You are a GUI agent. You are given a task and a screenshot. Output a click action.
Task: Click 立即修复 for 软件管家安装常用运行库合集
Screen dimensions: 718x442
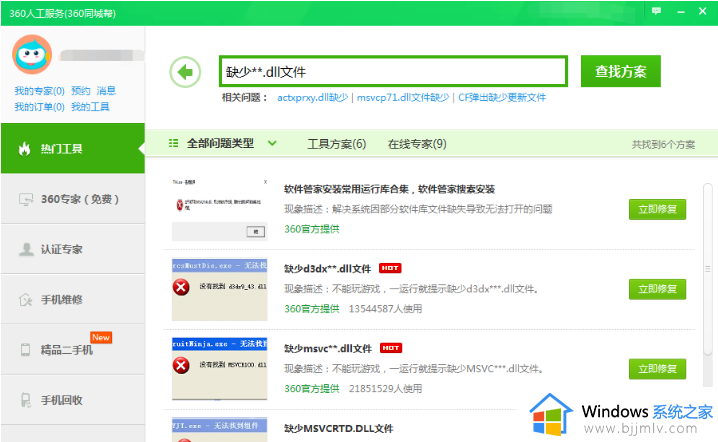[657, 209]
